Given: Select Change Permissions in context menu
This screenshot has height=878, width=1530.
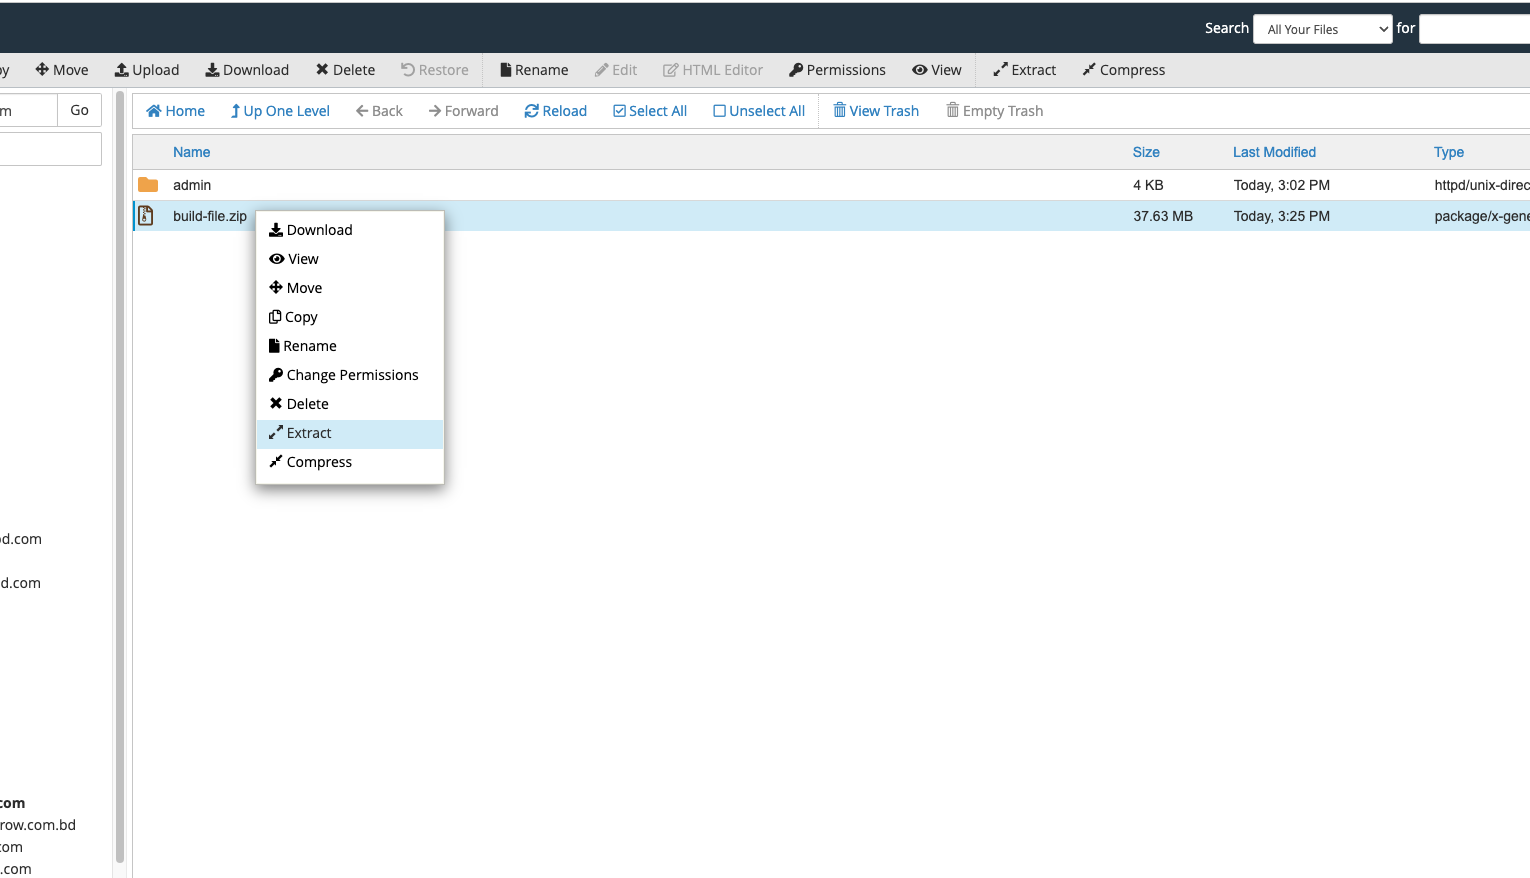Looking at the screenshot, I should click(352, 375).
